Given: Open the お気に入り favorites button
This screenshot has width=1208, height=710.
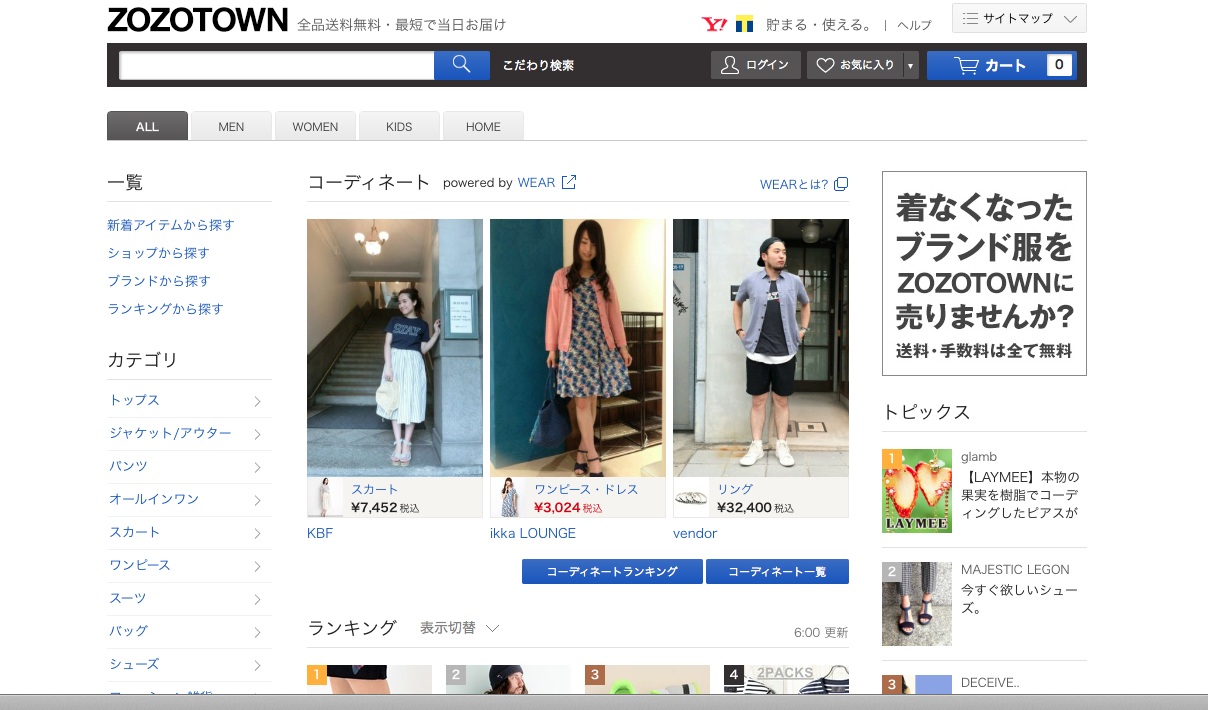Looking at the screenshot, I should (855, 65).
